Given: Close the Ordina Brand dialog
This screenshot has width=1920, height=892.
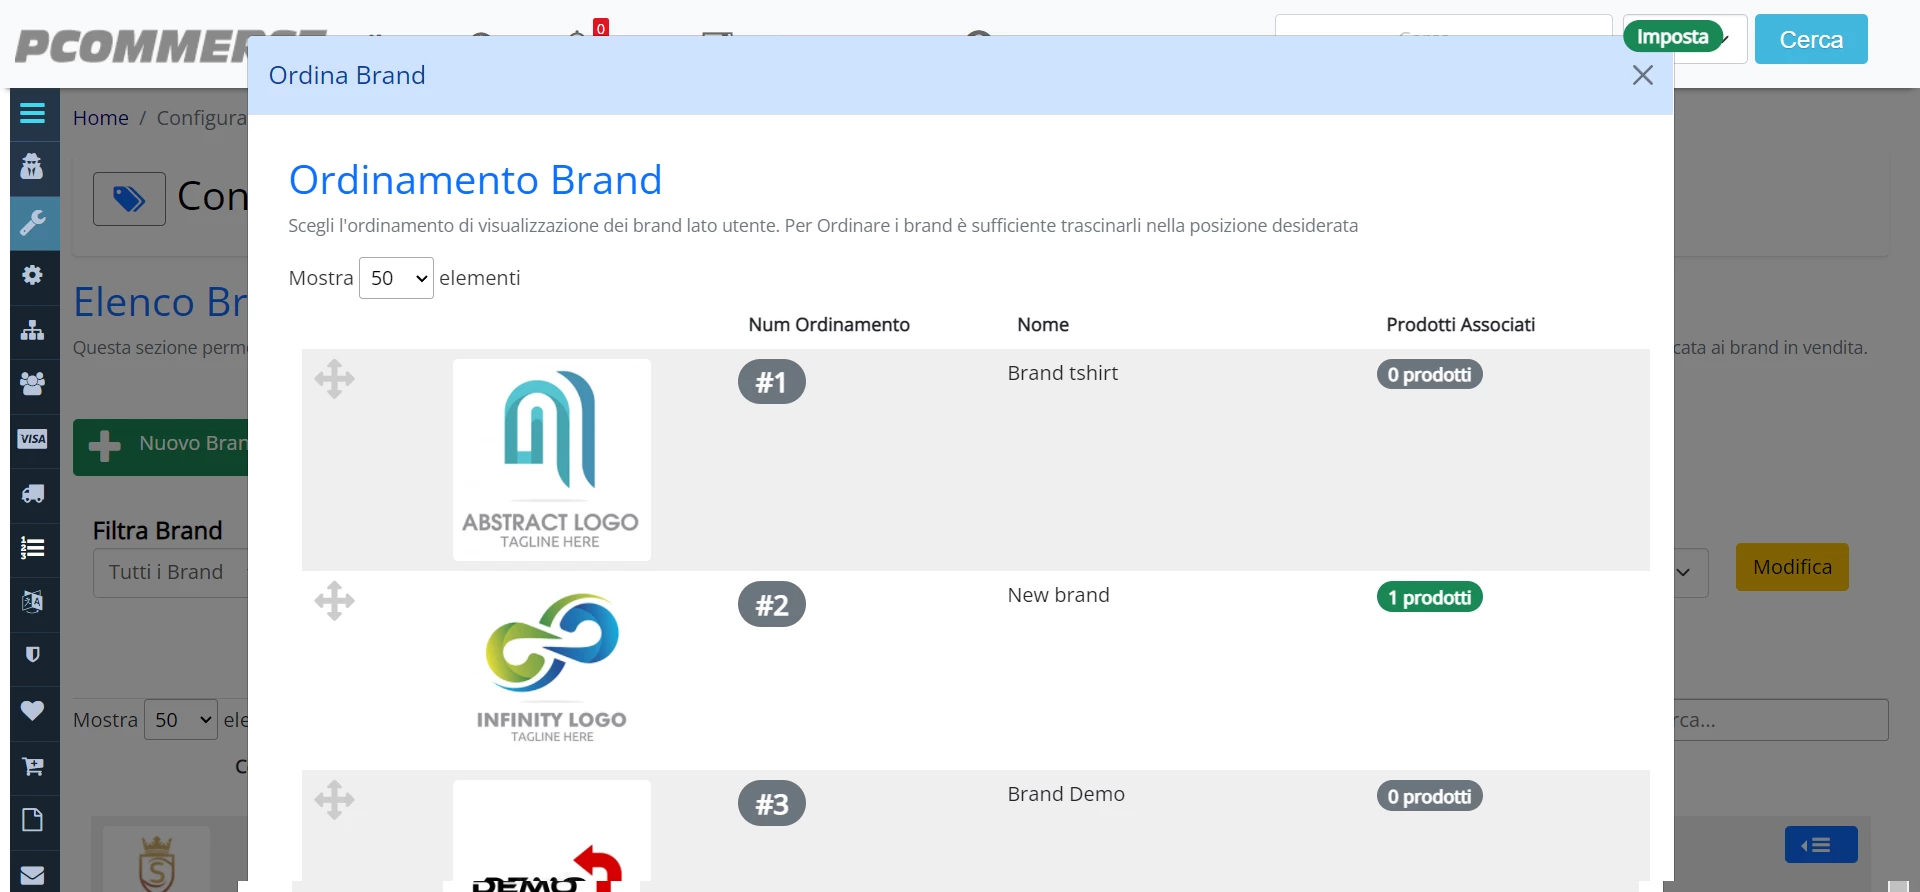Looking at the screenshot, I should coord(1642,75).
